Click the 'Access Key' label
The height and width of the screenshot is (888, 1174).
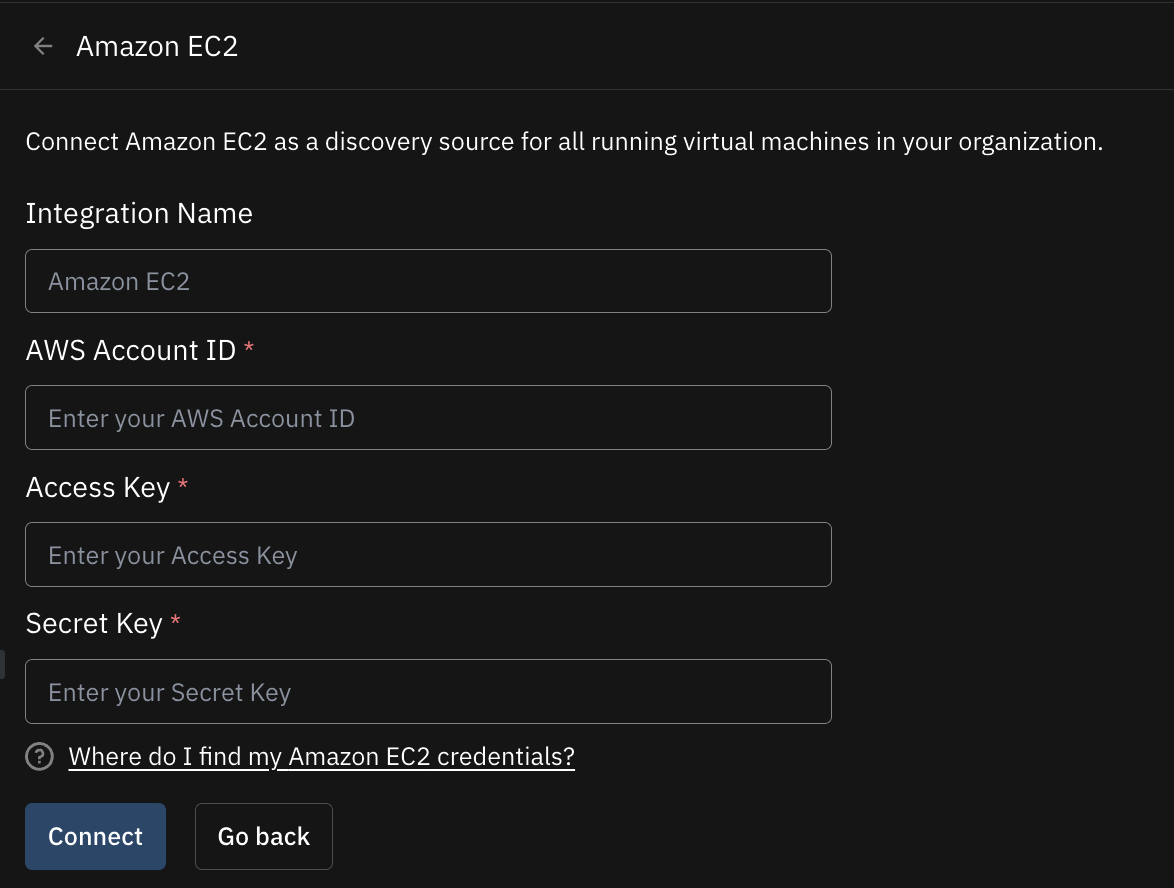coord(98,488)
